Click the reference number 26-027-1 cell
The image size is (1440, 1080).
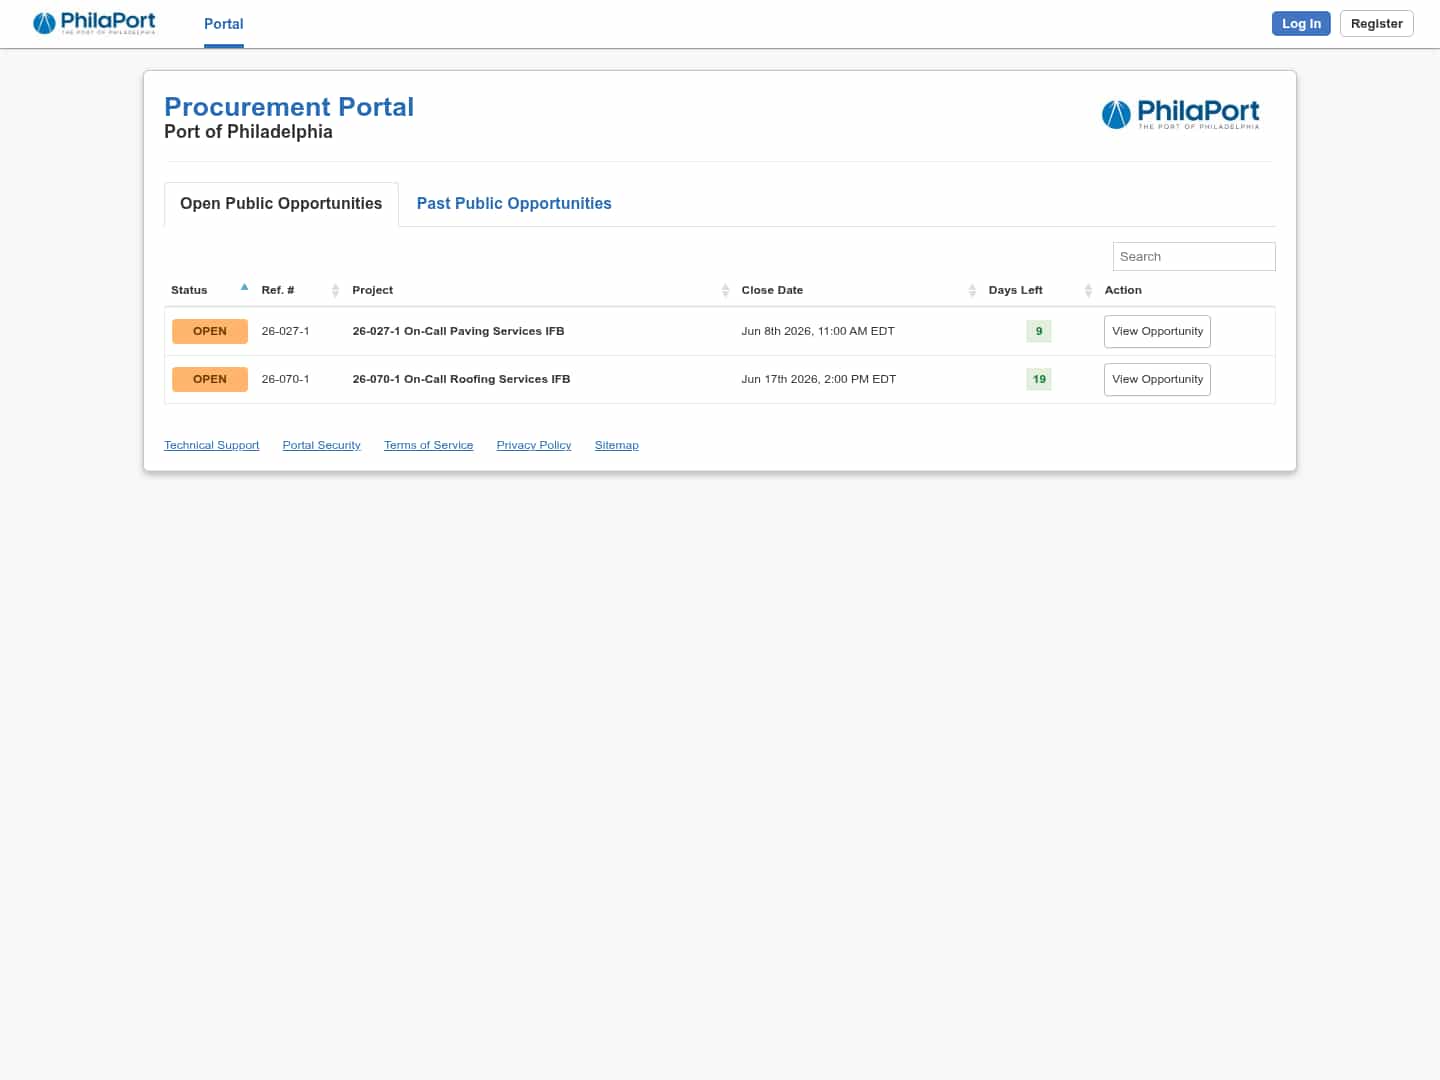(285, 331)
